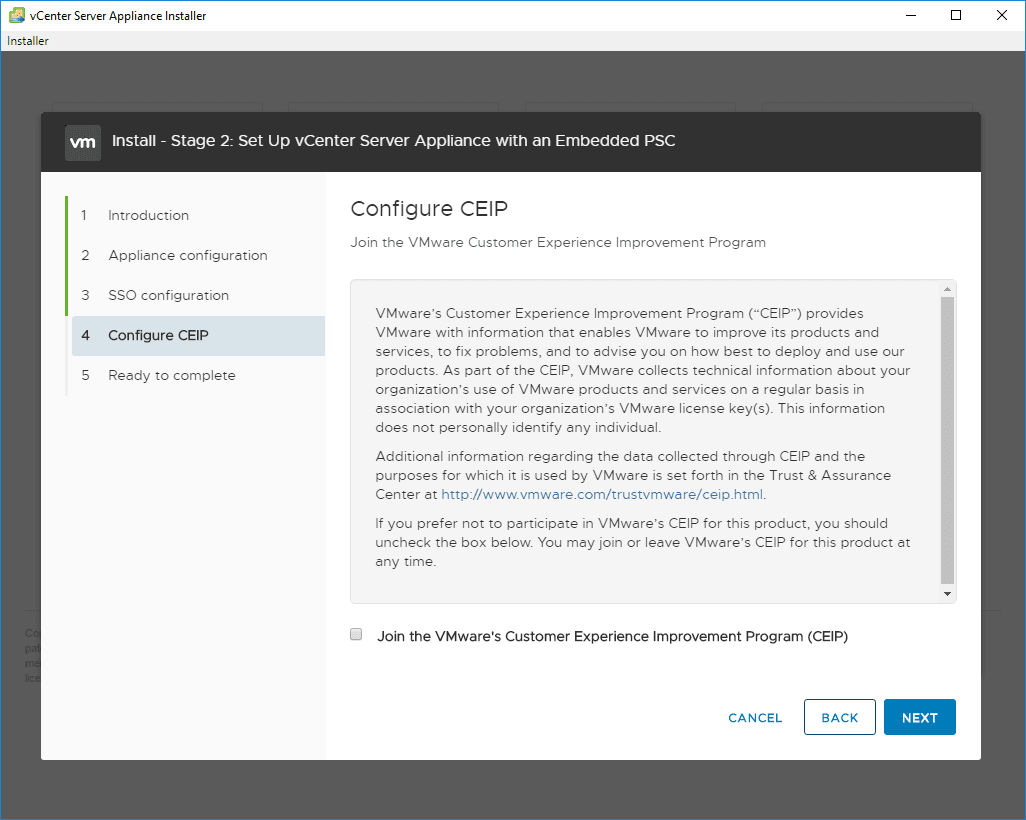Go to step 1 Introduction

148,215
